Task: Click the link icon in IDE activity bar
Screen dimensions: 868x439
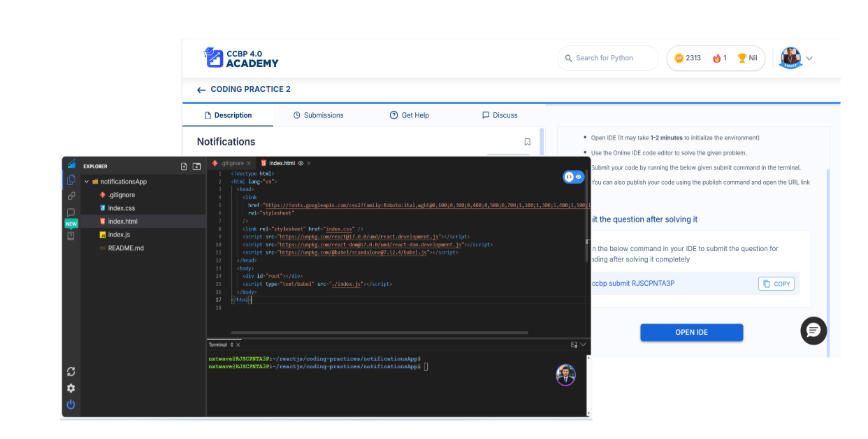Action: pyautogui.click(x=71, y=196)
